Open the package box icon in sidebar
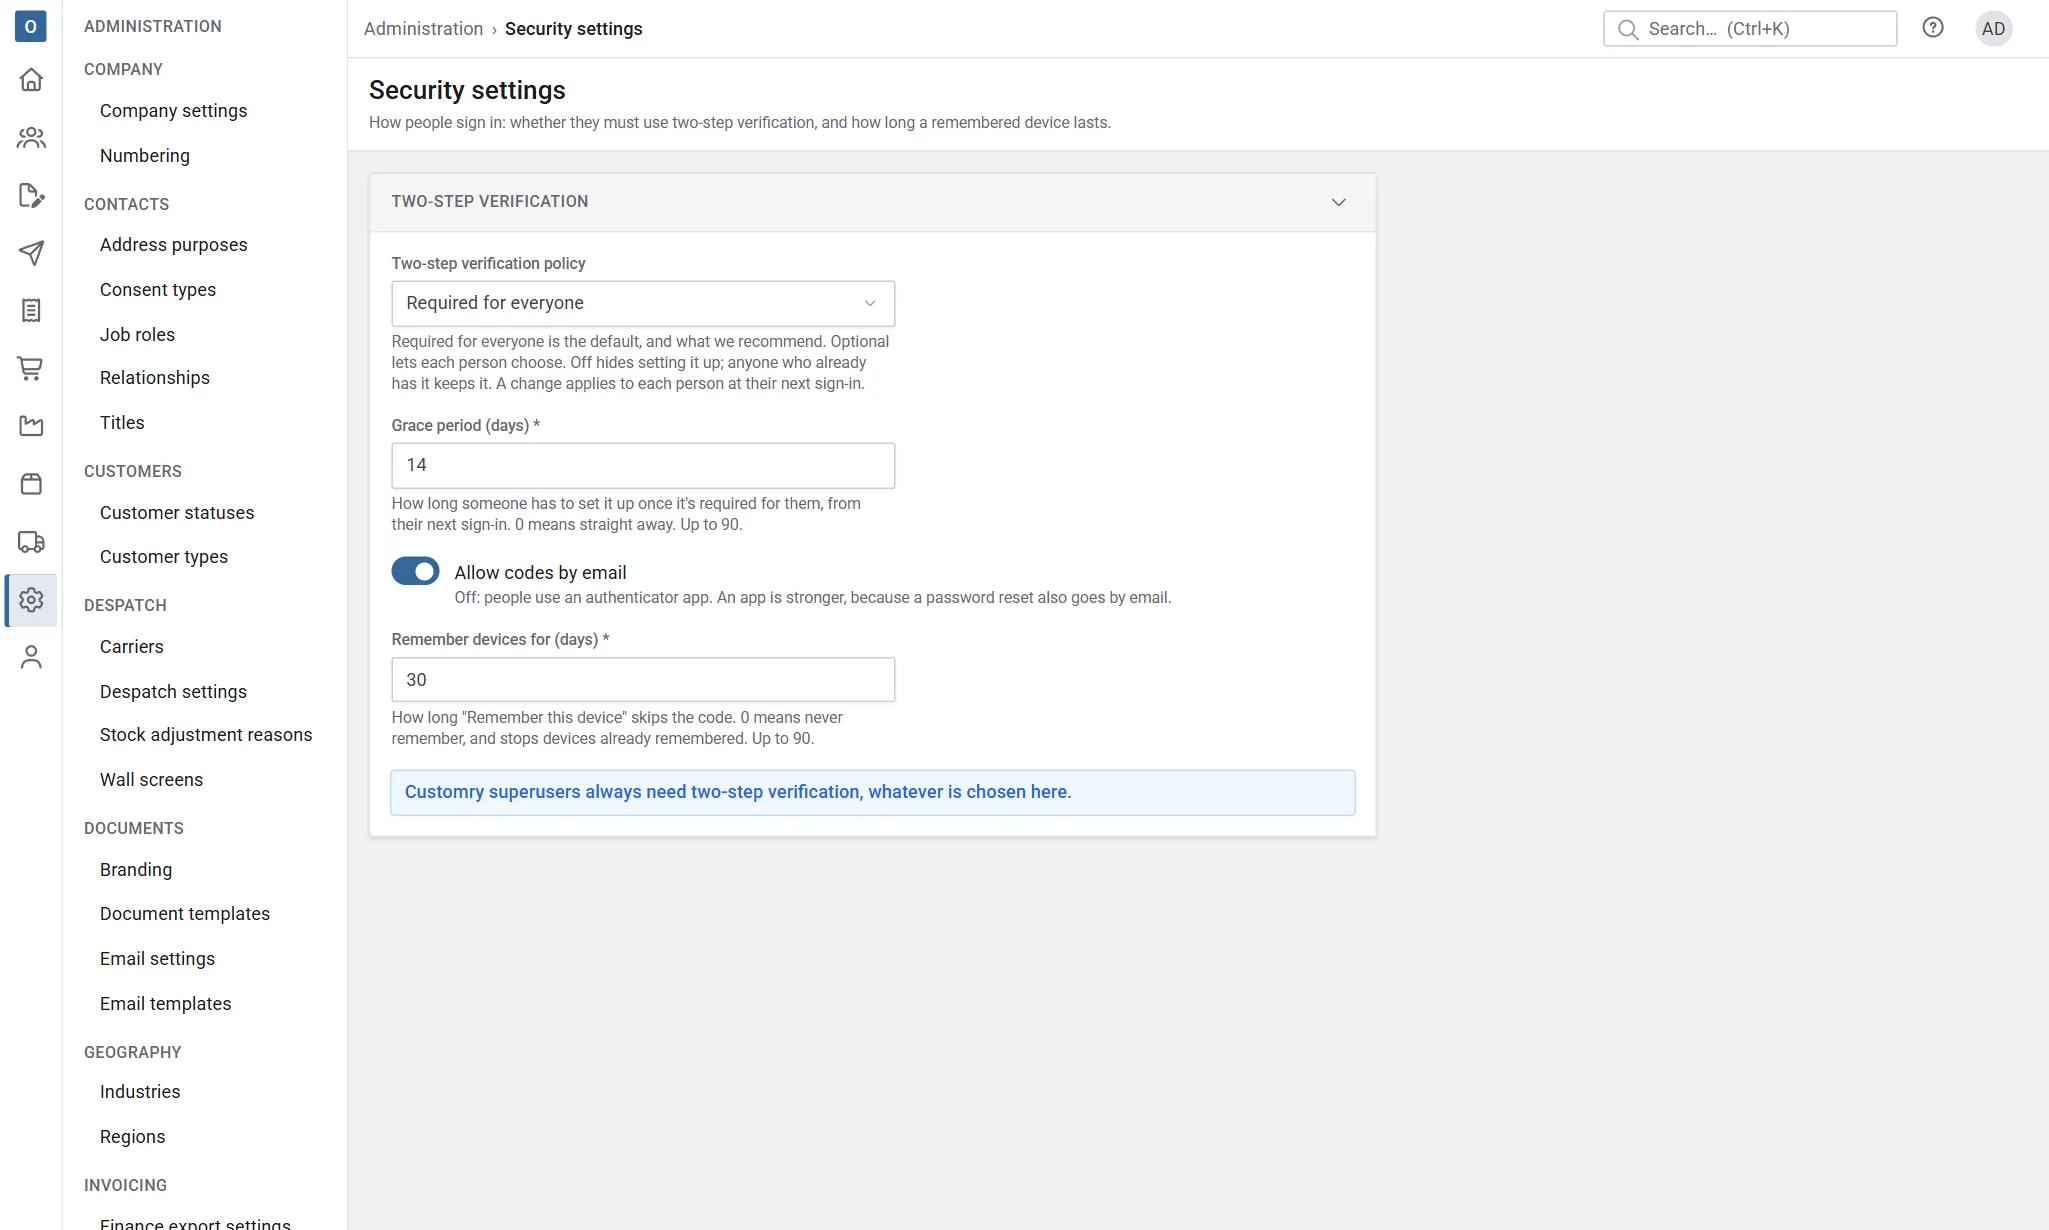The image size is (2049, 1230). tap(31, 484)
